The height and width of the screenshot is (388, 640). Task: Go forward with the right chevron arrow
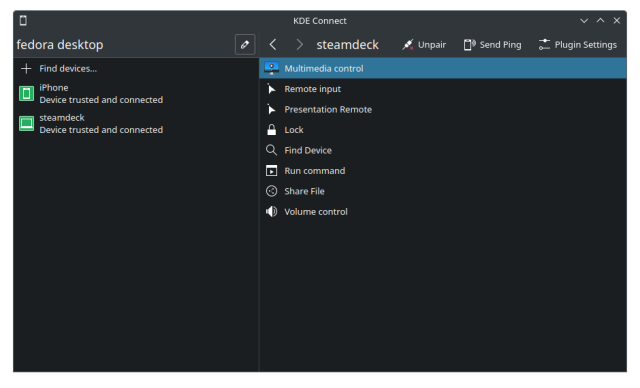(x=299, y=44)
